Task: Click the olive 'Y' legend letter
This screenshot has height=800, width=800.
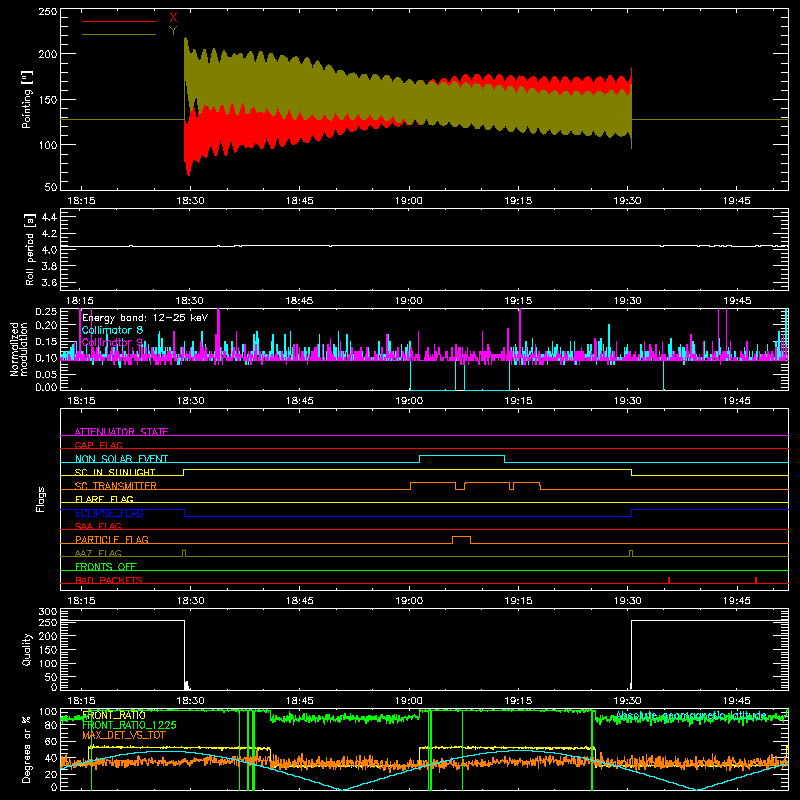Action: click(x=173, y=30)
